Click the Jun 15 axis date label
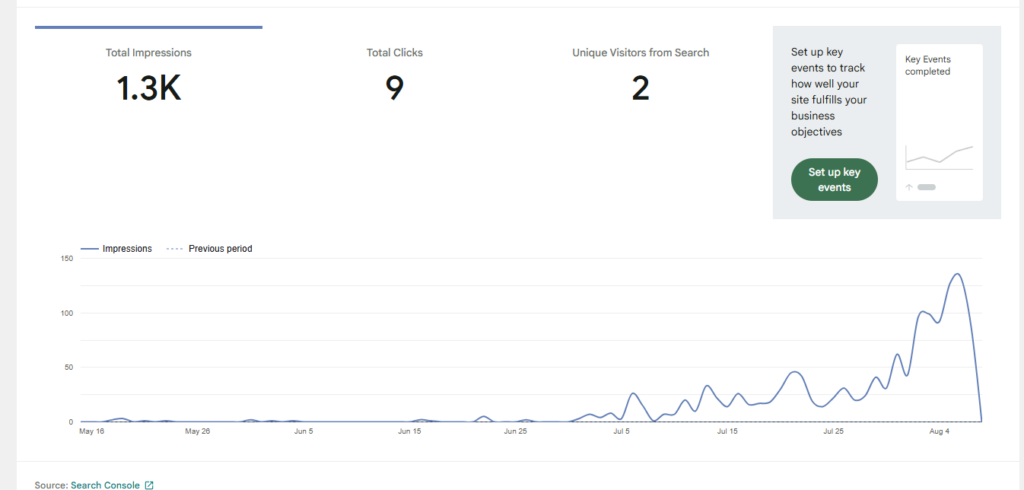 tap(409, 432)
